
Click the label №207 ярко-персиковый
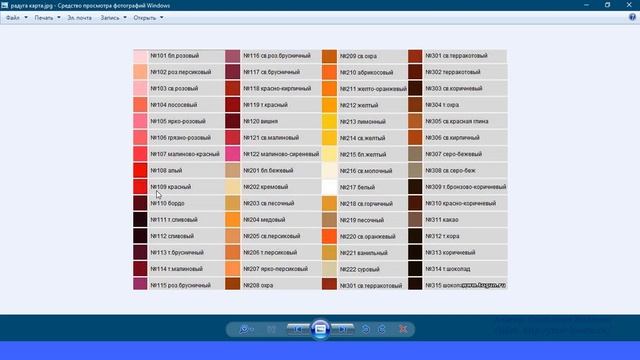tap(276, 269)
